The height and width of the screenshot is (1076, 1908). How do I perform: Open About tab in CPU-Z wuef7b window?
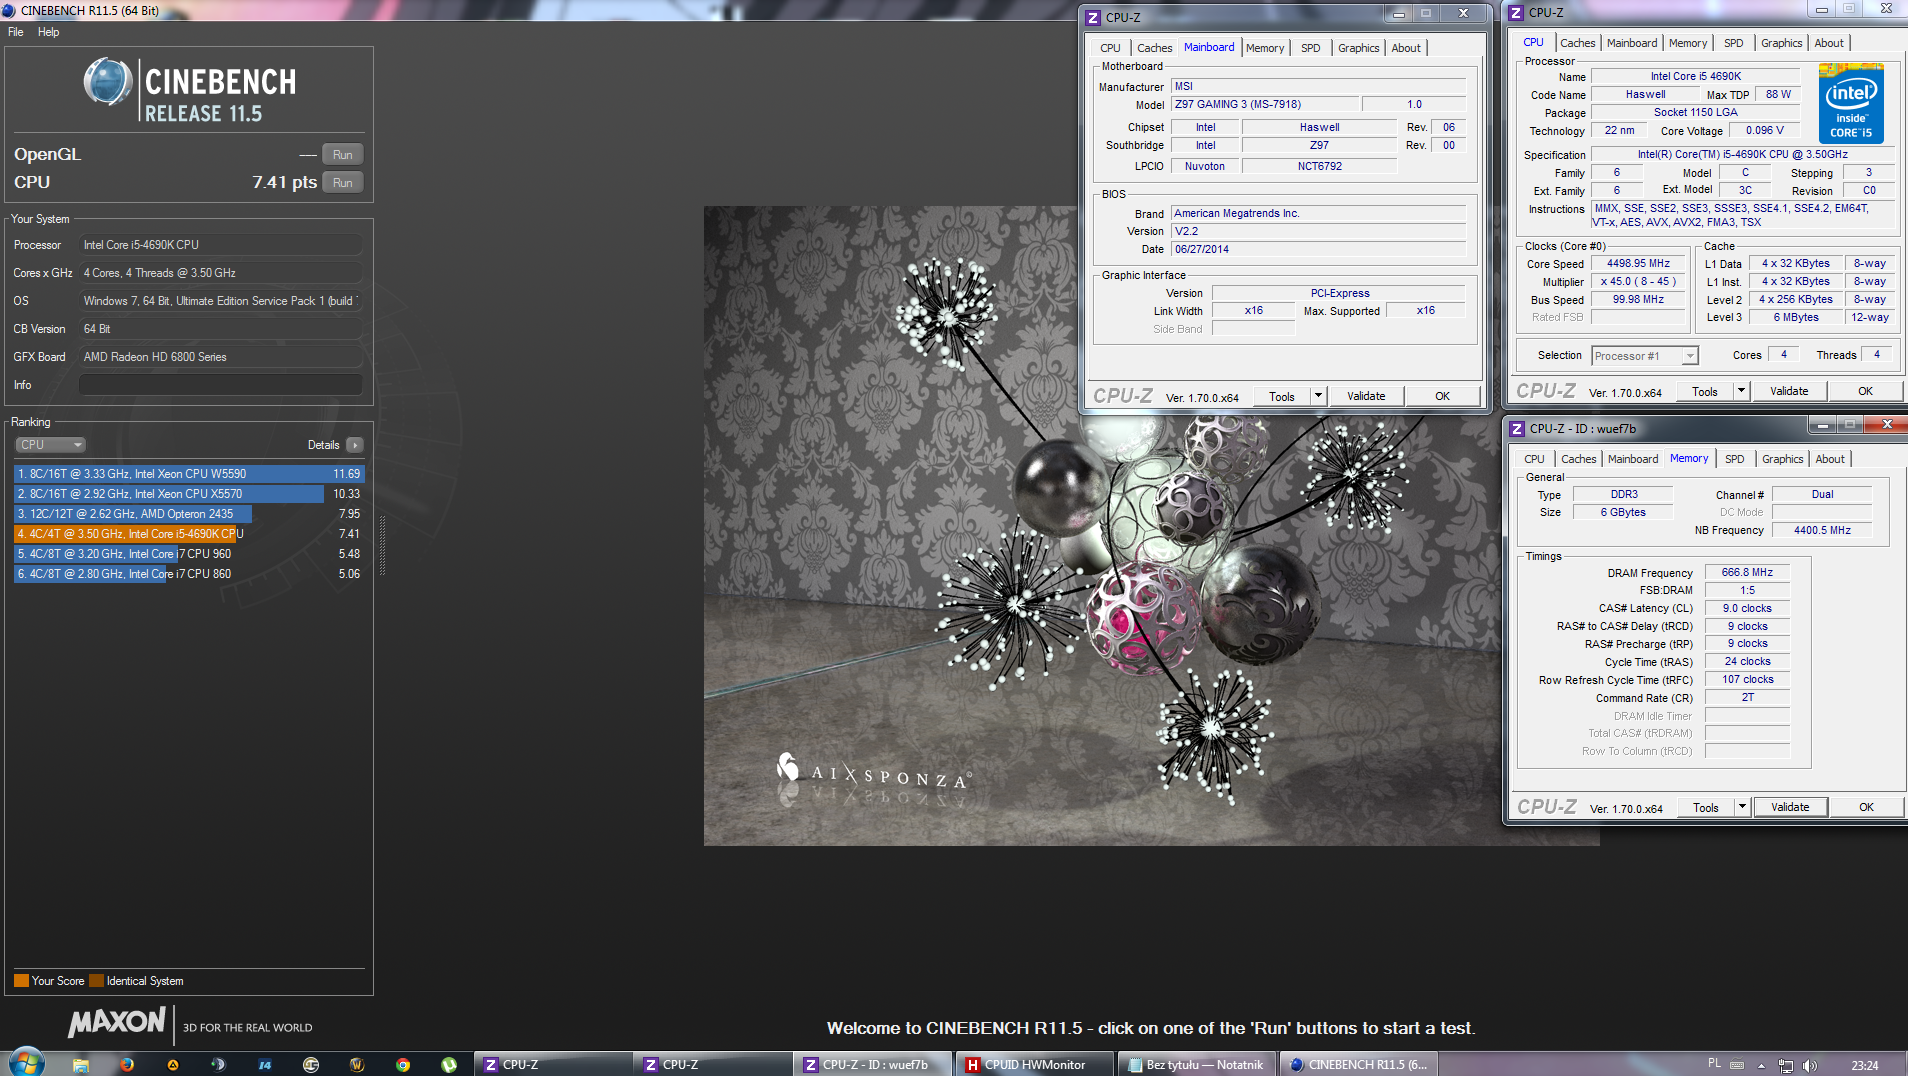pyautogui.click(x=1830, y=459)
